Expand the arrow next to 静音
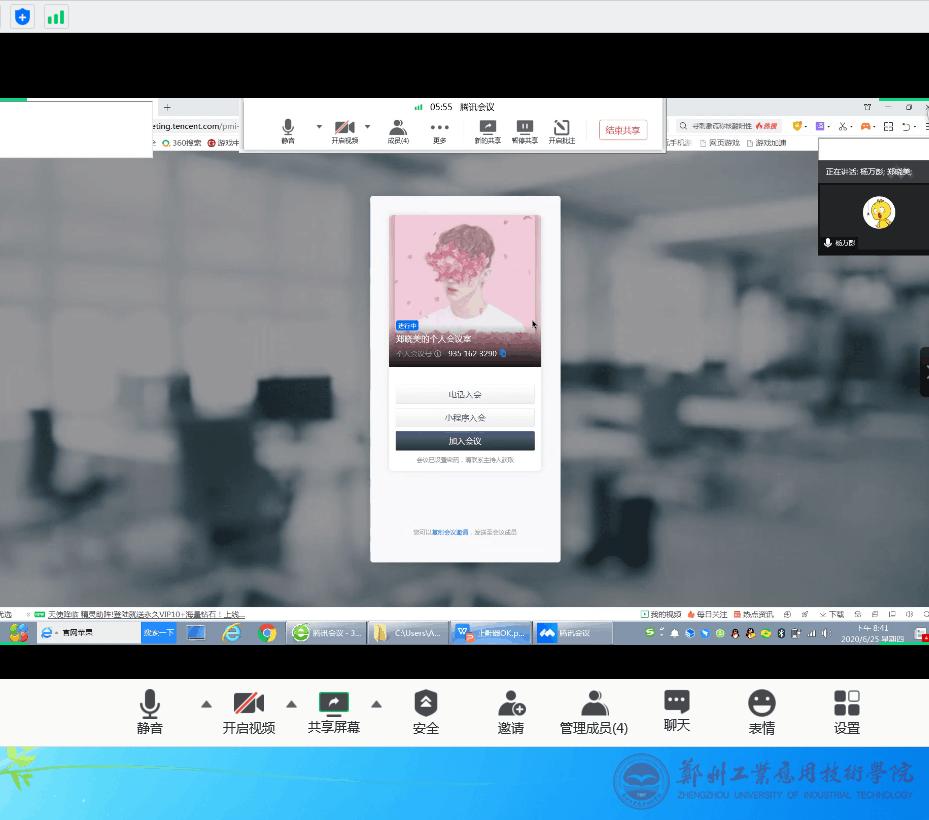The width and height of the screenshot is (929, 820). click(206, 704)
